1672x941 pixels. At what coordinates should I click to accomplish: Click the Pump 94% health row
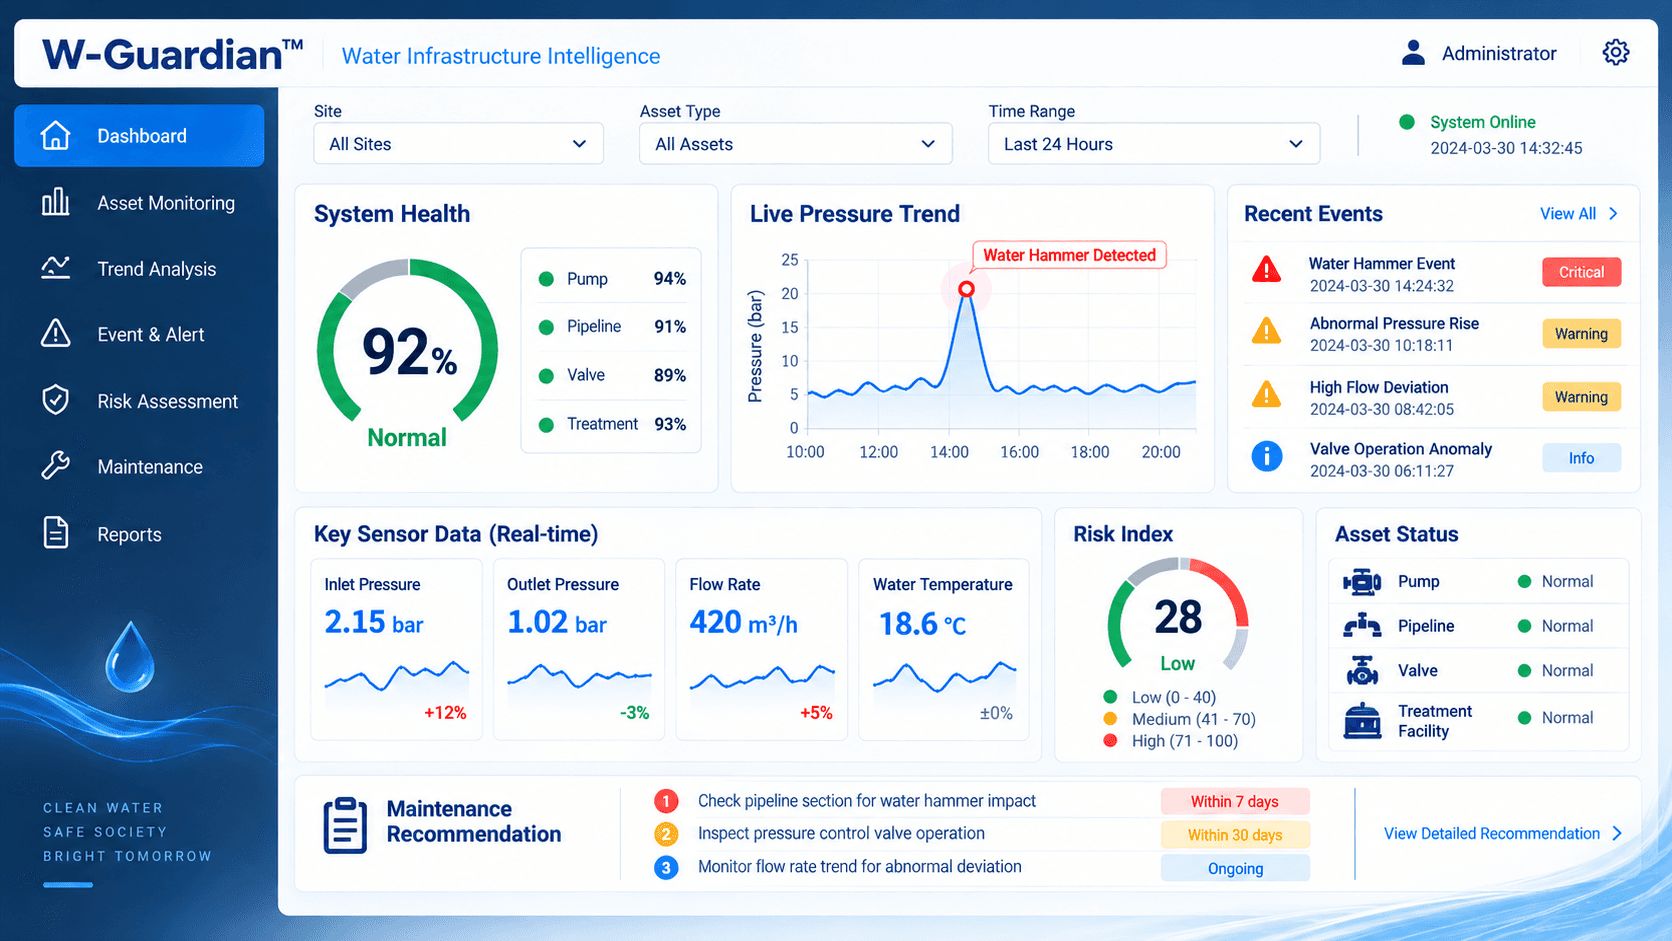pos(612,279)
